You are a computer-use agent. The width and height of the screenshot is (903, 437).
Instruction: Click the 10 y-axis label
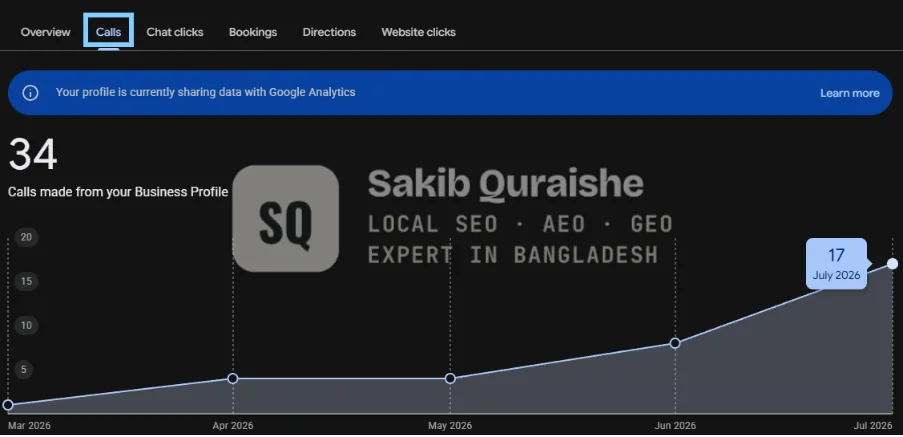click(26, 325)
